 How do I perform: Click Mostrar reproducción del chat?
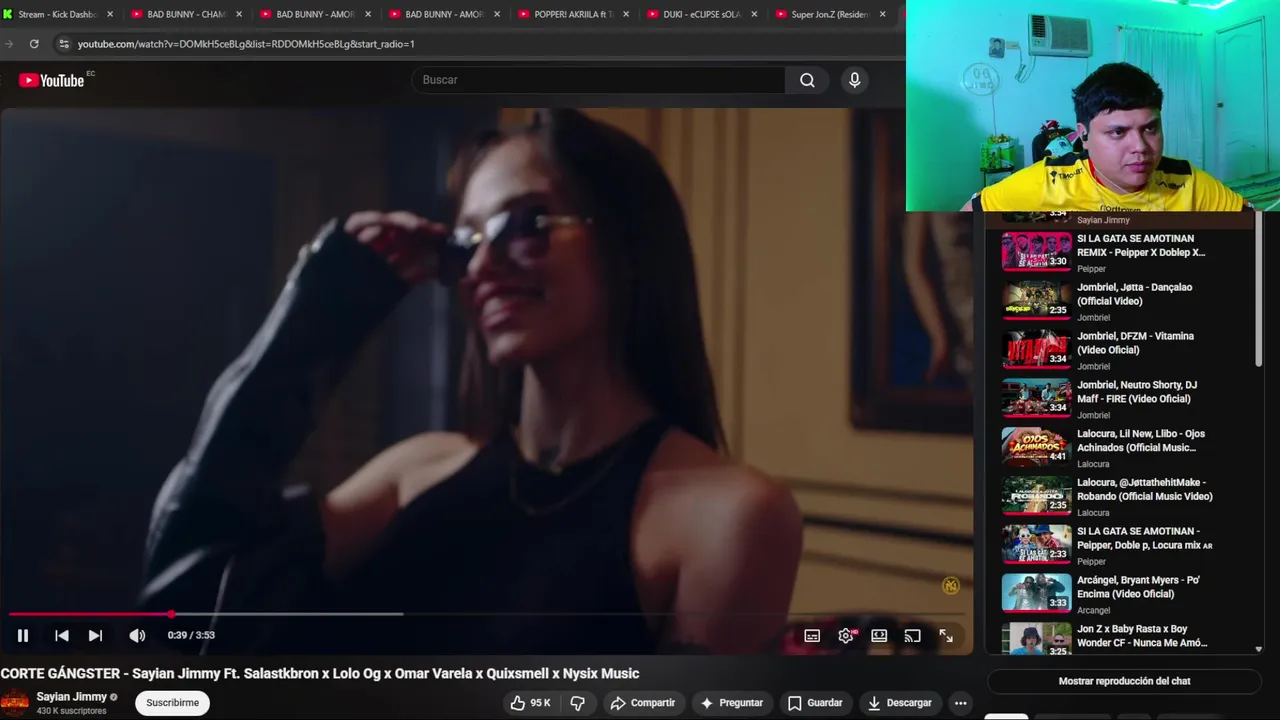(1124, 681)
